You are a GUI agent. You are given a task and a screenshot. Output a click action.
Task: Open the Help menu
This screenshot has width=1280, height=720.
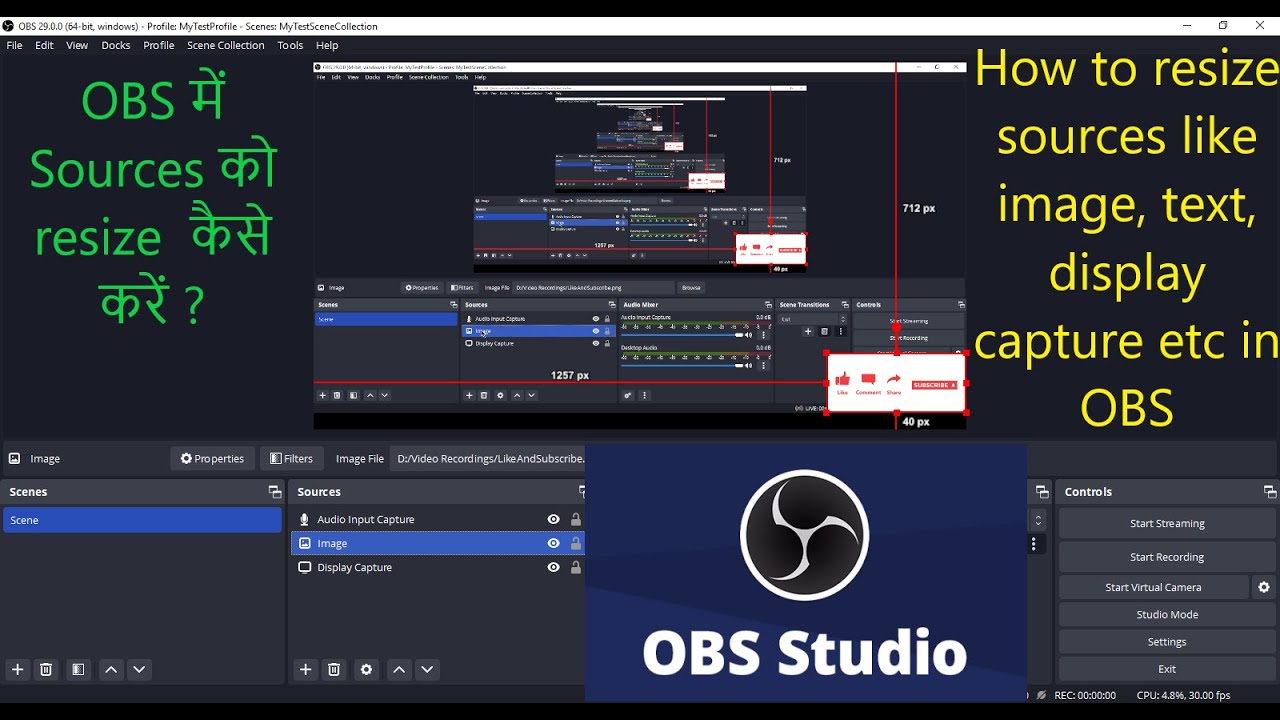point(327,45)
